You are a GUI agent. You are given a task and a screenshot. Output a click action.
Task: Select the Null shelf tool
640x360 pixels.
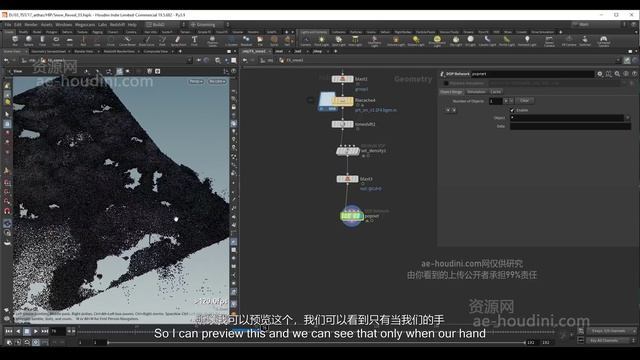[x=83, y=41]
